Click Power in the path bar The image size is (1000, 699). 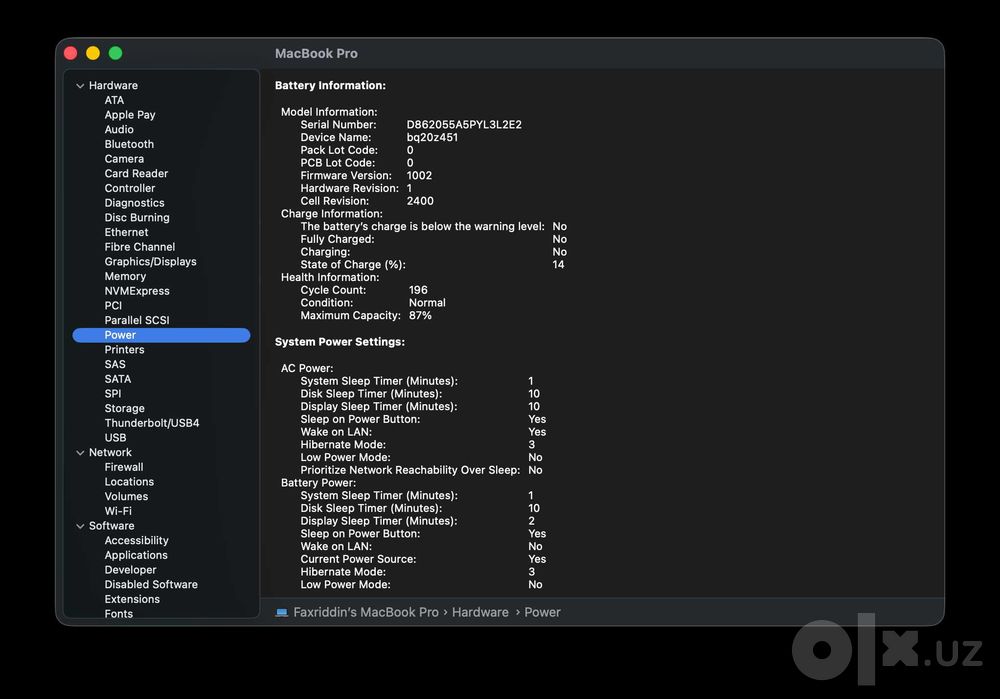click(542, 612)
